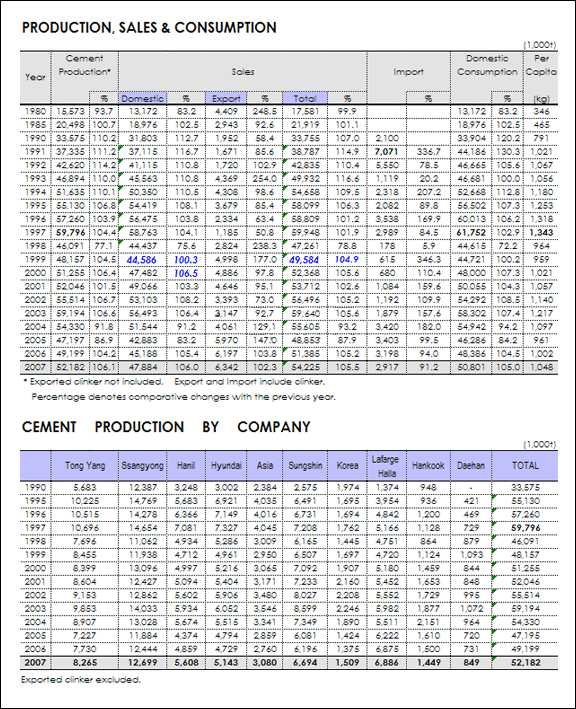The height and width of the screenshot is (709, 576).
Task: Click 1980 cement production value 15,573
Action: click(x=70, y=111)
